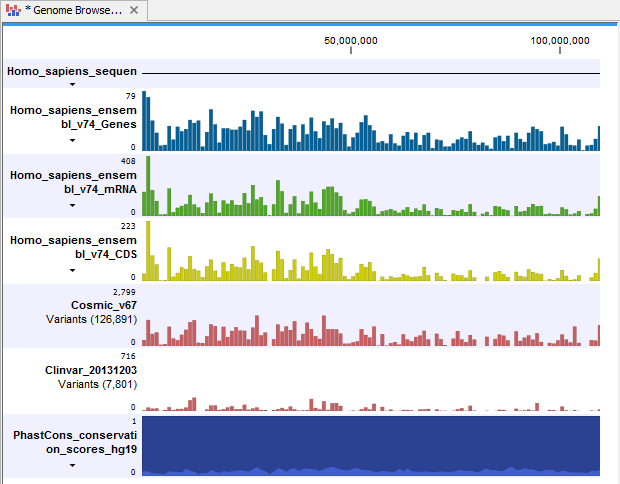The image size is (620, 484).
Task: Select the Genome Browser tab title
Action: click(x=75, y=11)
